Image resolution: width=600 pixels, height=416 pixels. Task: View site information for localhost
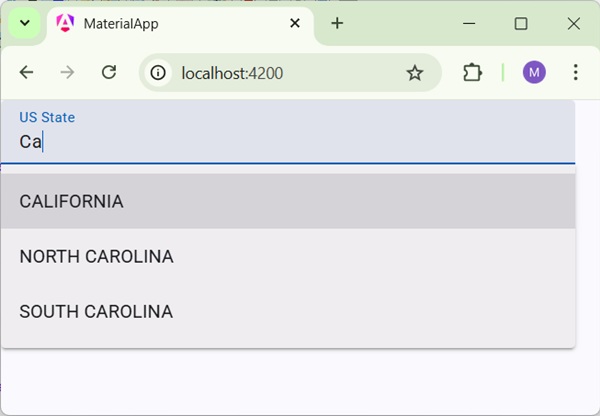click(x=158, y=72)
